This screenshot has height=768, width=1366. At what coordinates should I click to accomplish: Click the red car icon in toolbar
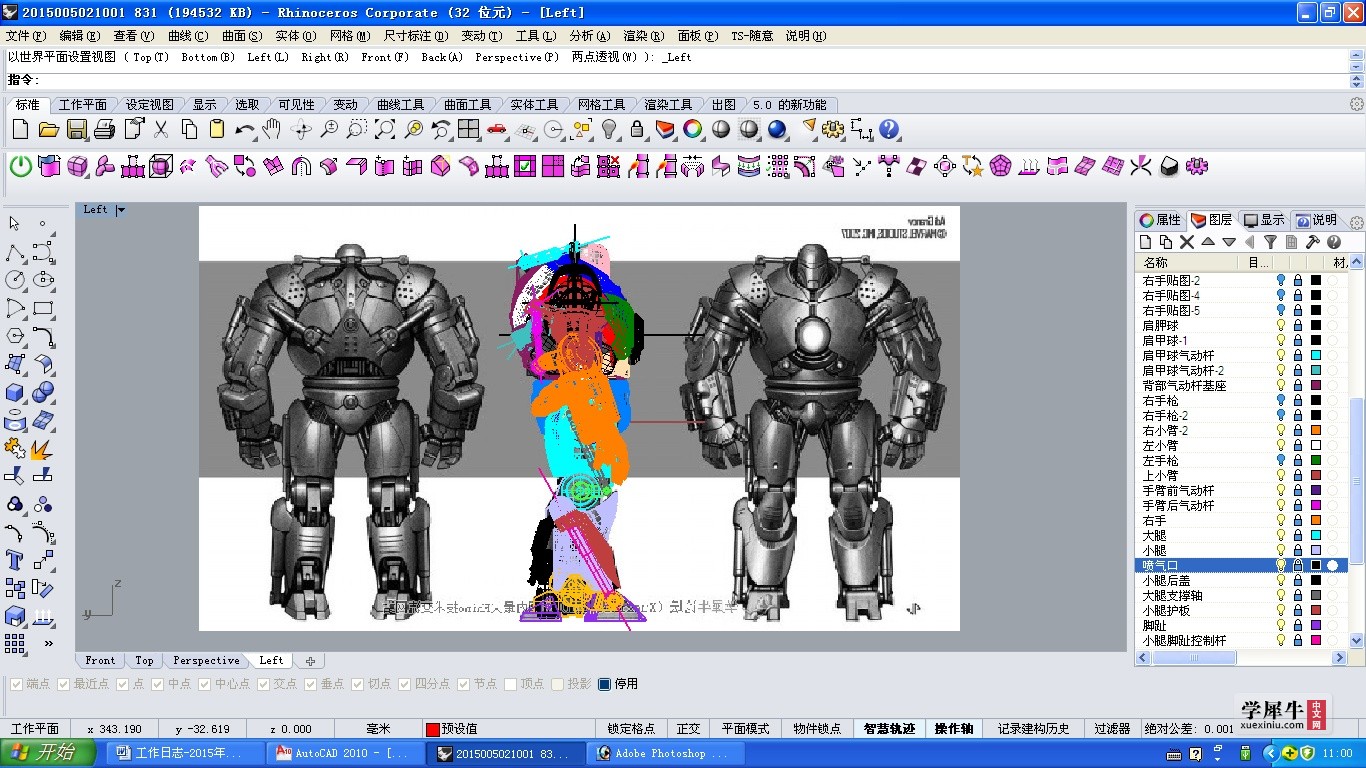point(497,129)
